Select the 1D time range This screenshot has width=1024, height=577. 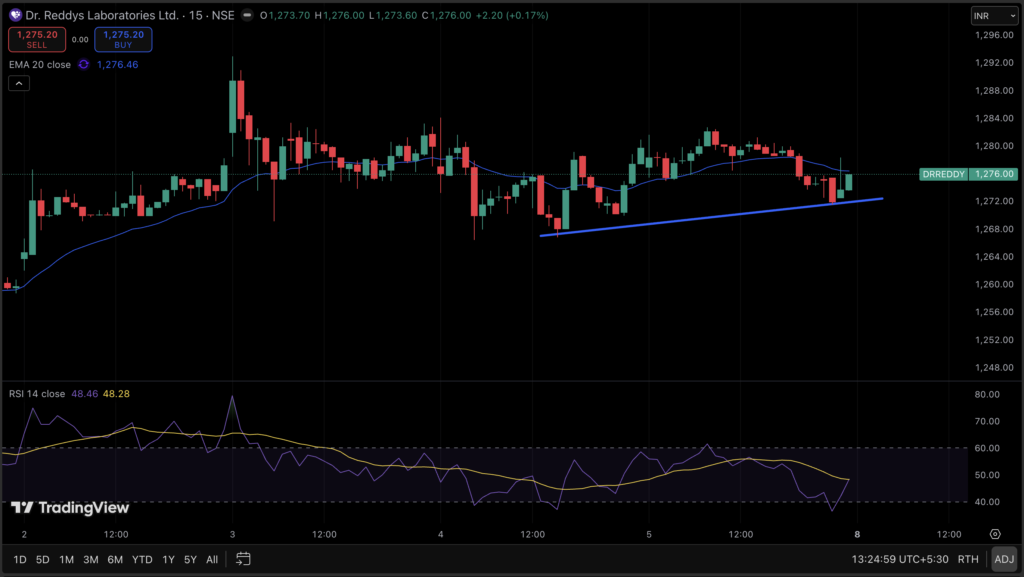click(x=20, y=559)
